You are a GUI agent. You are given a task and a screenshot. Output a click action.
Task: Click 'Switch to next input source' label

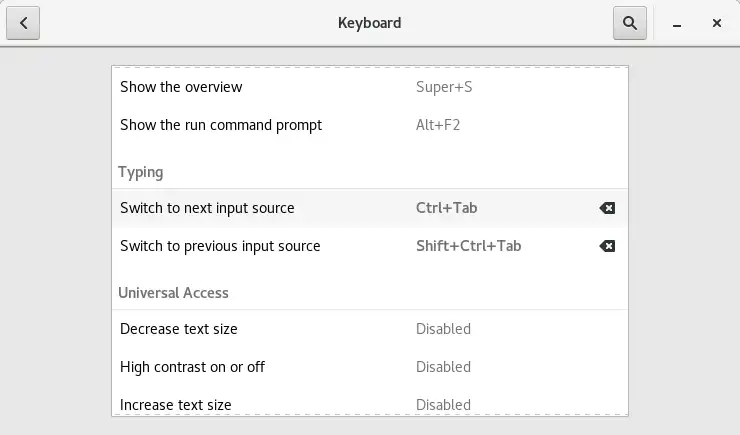coord(207,208)
